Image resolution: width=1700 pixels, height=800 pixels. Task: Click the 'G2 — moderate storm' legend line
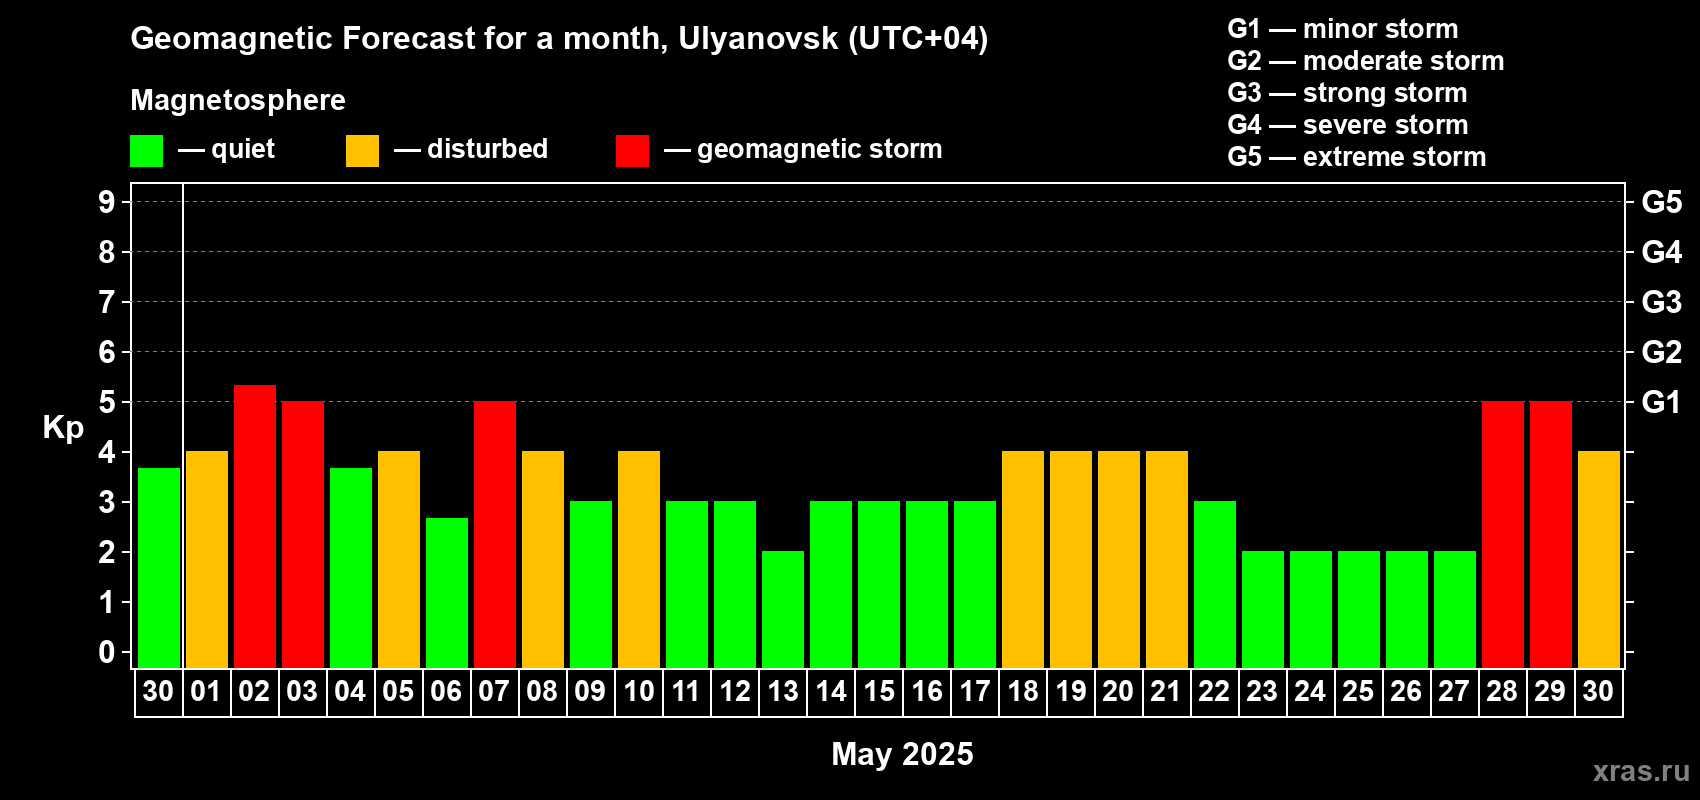pos(1365,61)
